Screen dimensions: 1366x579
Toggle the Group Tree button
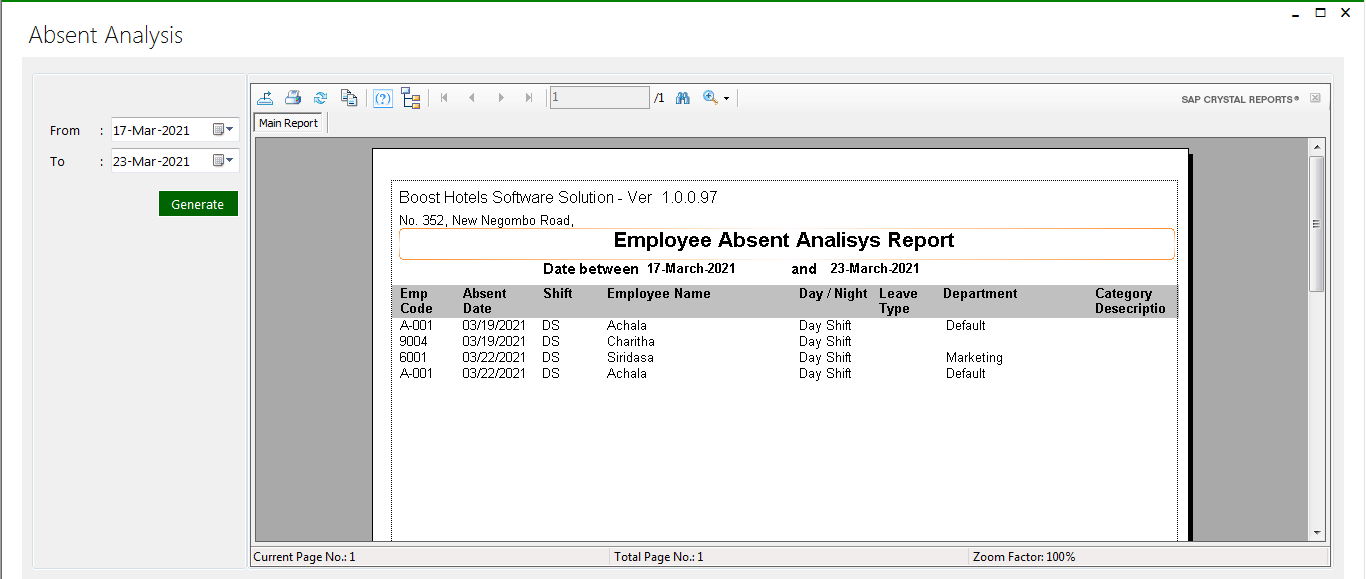[410, 98]
